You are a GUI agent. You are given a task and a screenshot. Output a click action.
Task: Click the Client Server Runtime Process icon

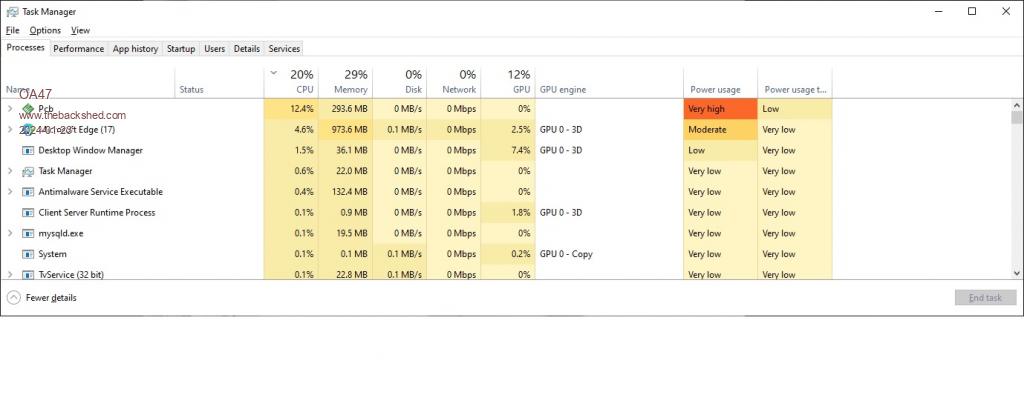click(x=27, y=213)
